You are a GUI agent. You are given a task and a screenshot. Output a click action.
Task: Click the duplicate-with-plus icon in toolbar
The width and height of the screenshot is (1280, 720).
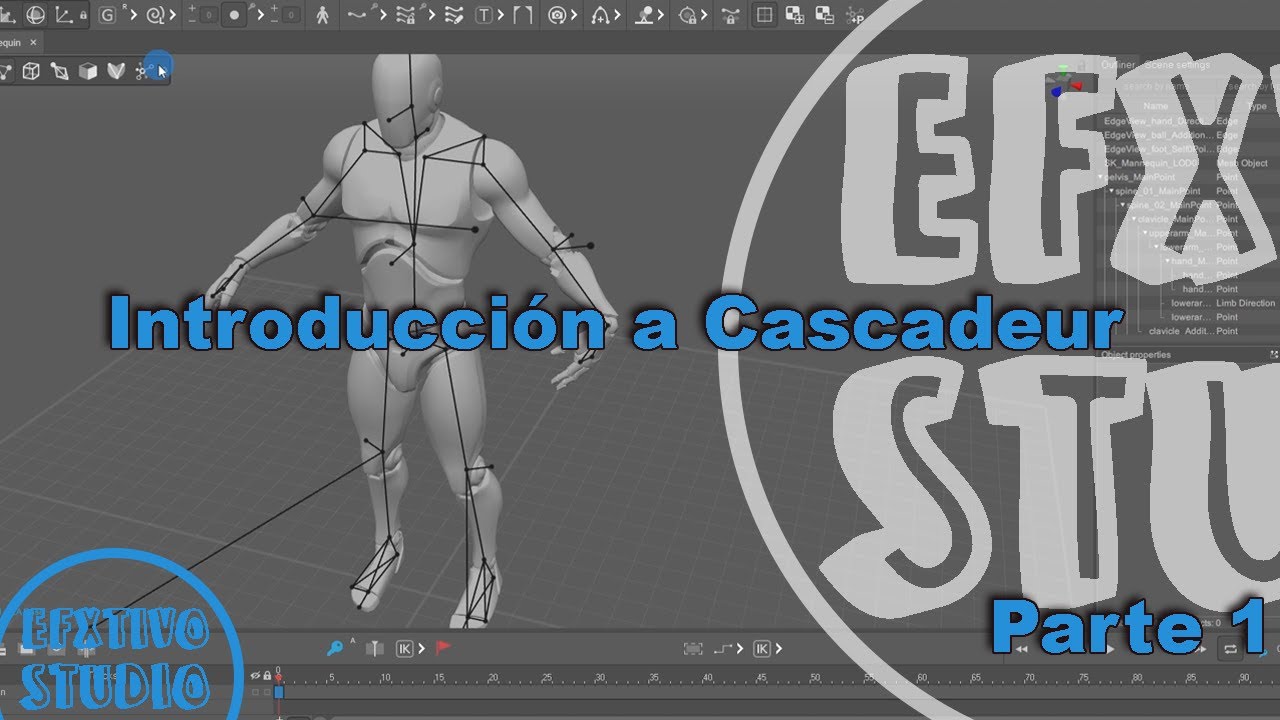[795, 15]
